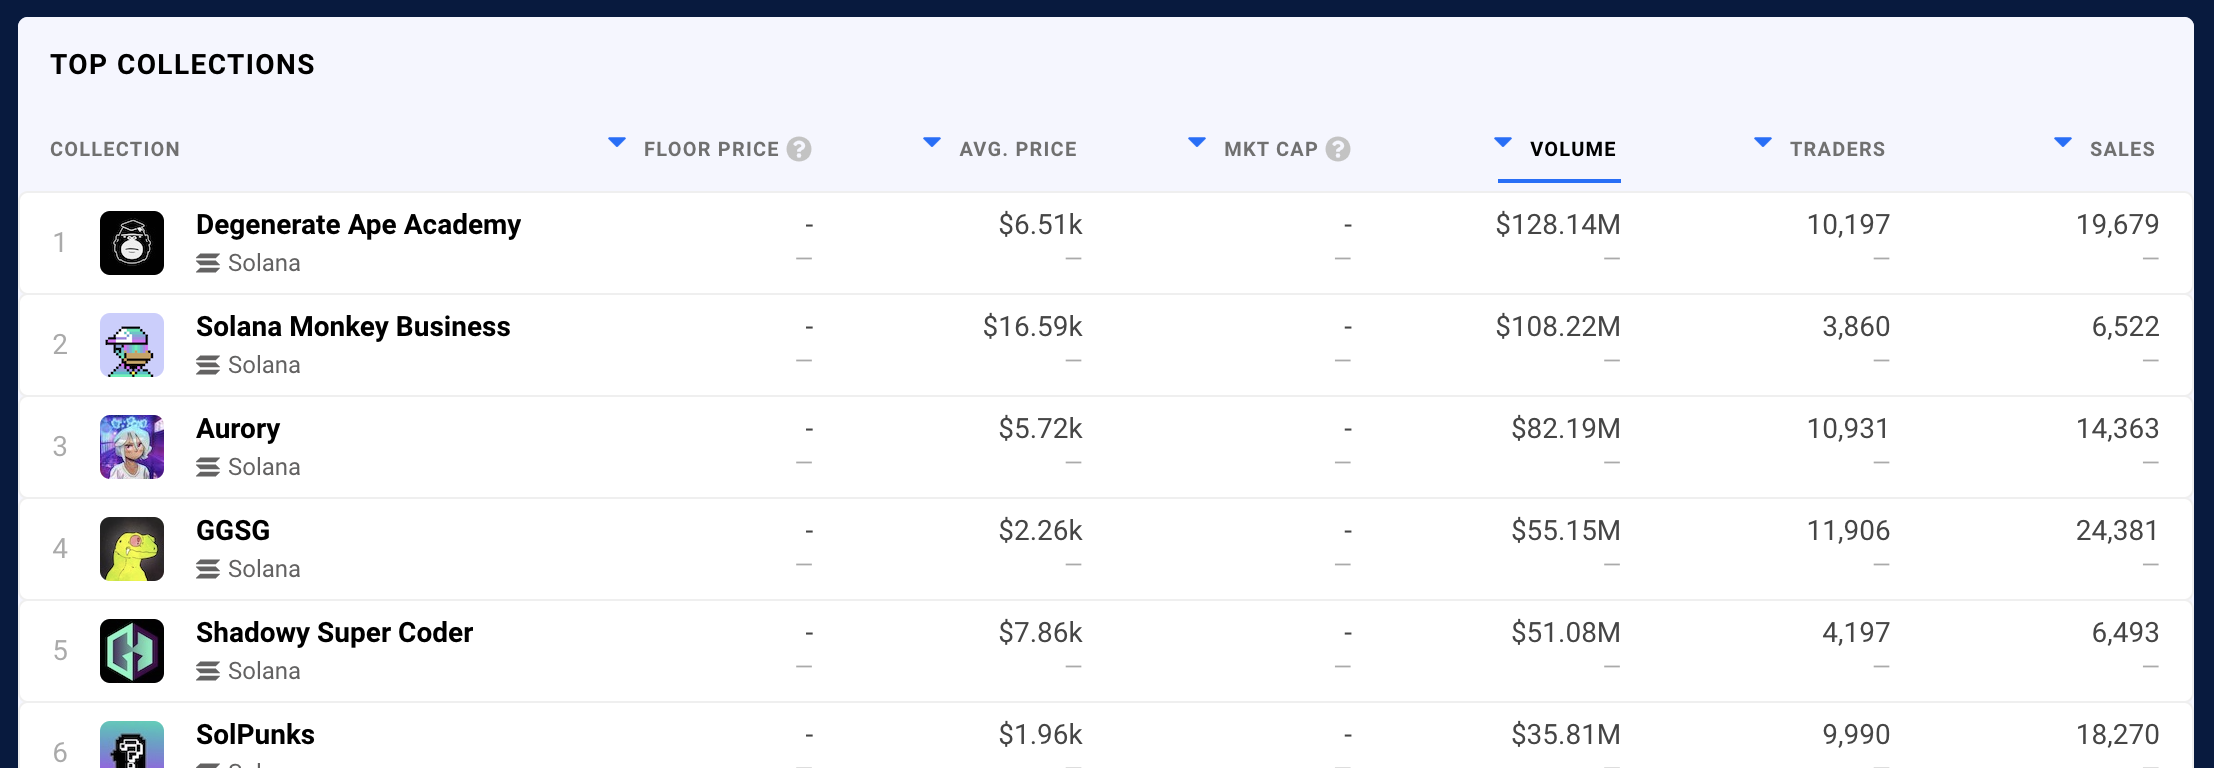Sort collections by Traders arrow
Screen dimensions: 2214x768
coord(1763,143)
